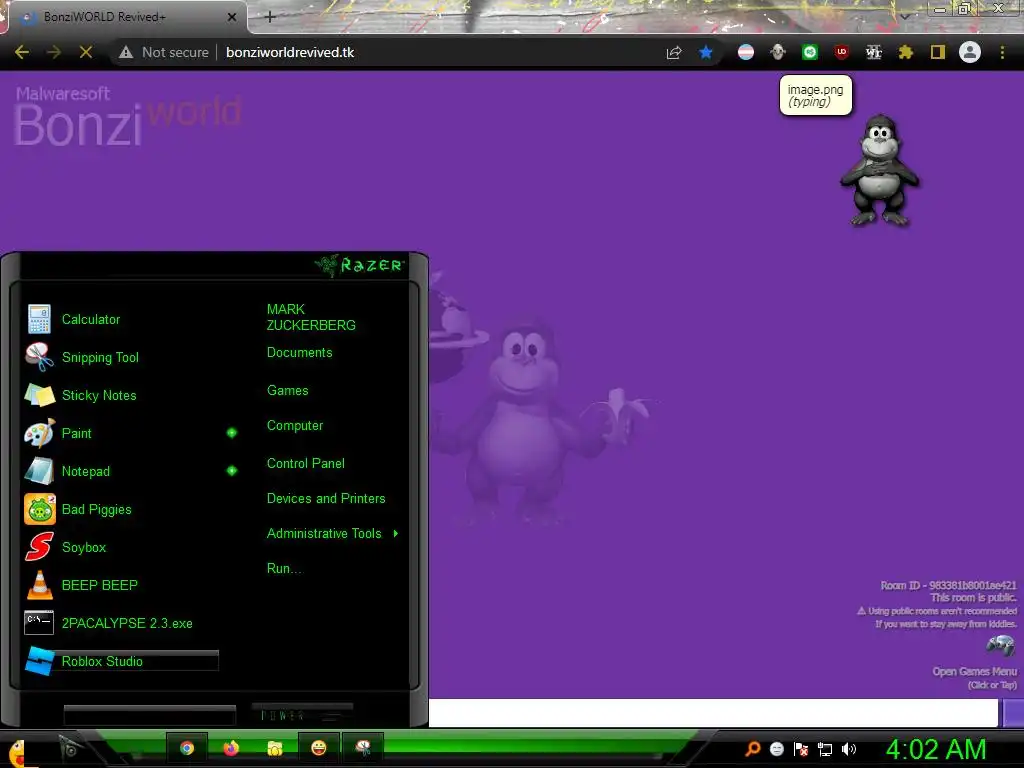The width and height of the screenshot is (1024, 768).
Task: Click the Not secure warning indicator
Action: 164,52
